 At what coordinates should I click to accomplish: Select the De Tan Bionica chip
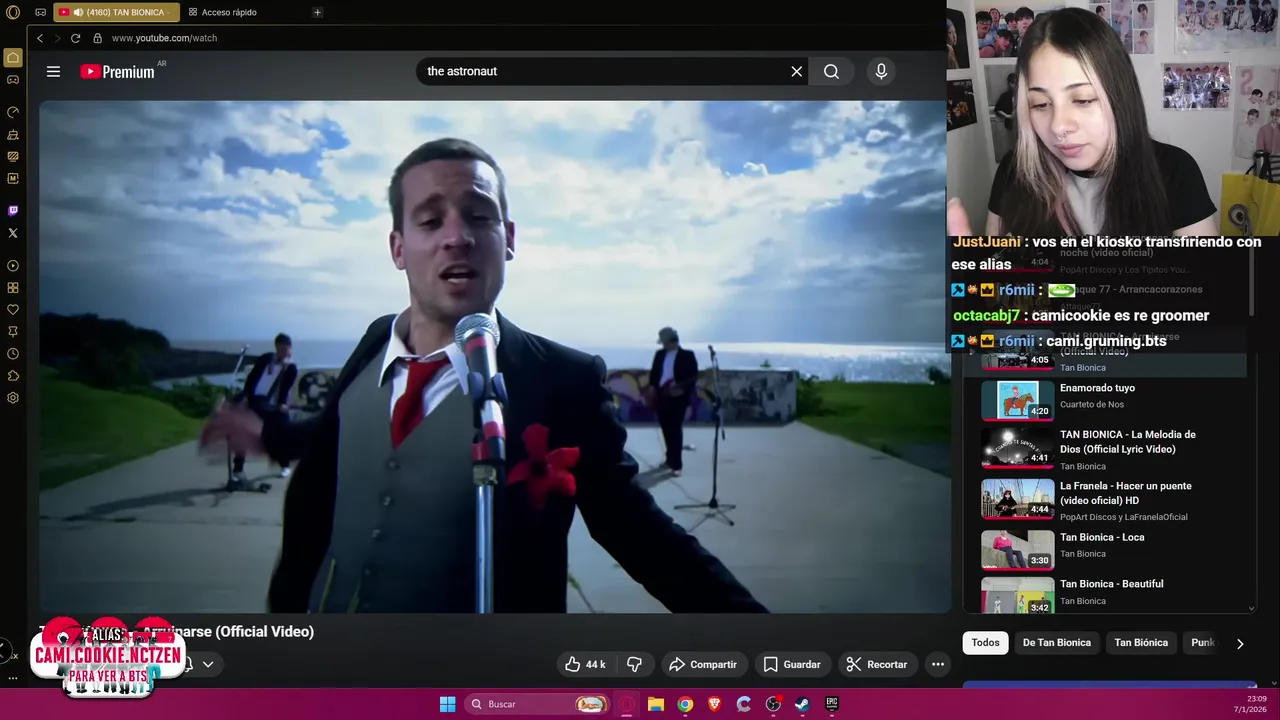(x=1056, y=643)
